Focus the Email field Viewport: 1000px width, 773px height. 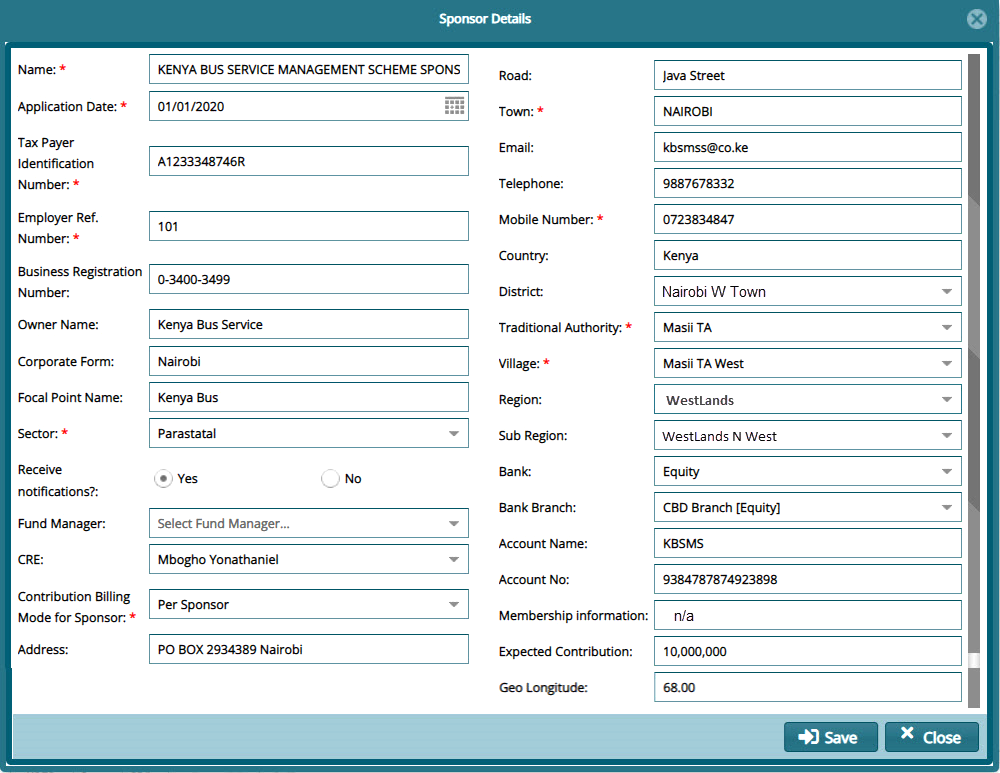coord(807,147)
